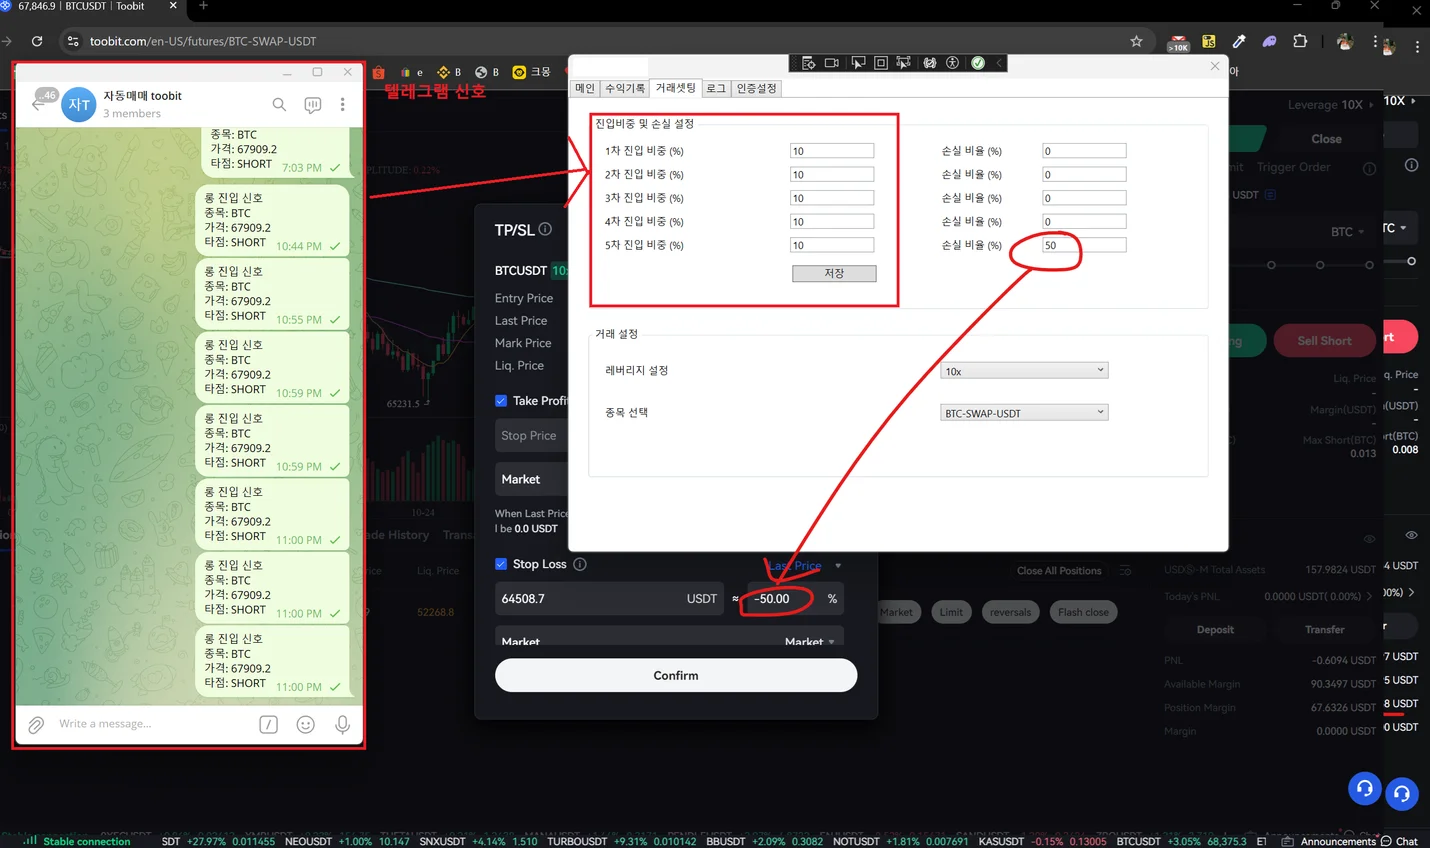Open bot commands slash icon in Telegram
The width and height of the screenshot is (1430, 848).
(x=268, y=724)
